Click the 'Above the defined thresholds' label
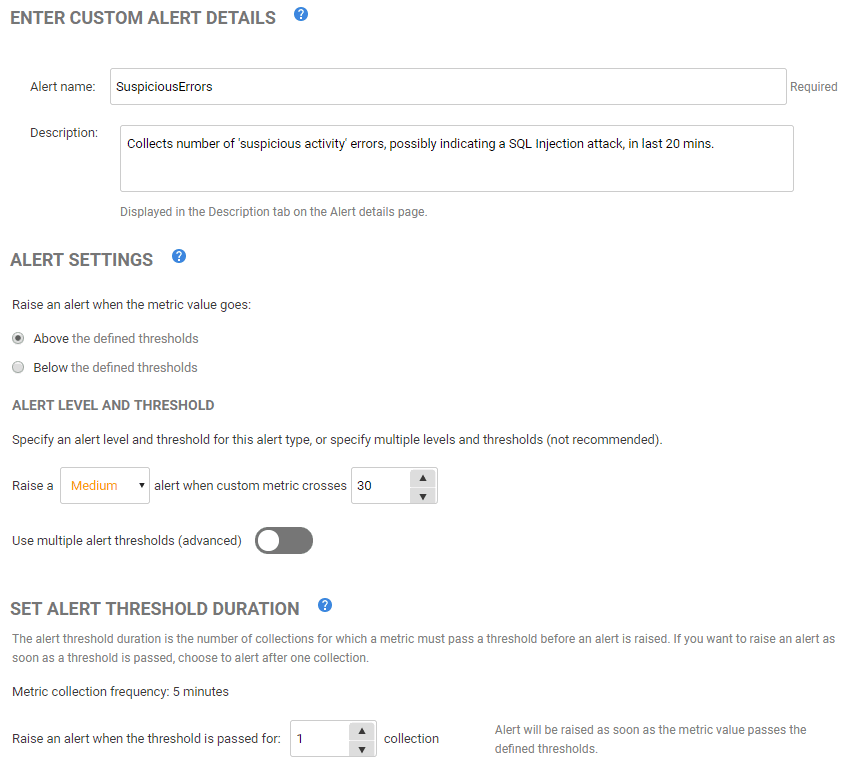 pos(116,339)
